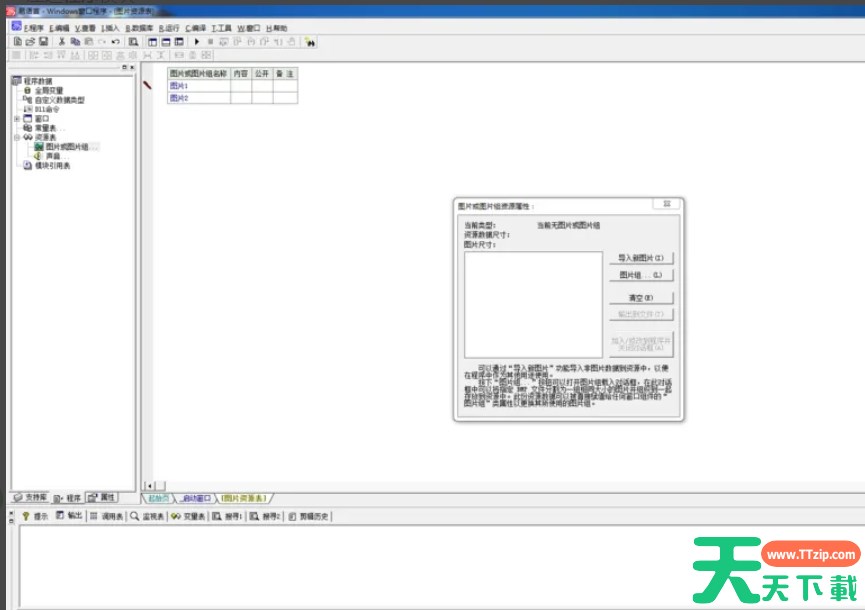
Task: Expand the 窗口 tree node
Action: (16, 118)
